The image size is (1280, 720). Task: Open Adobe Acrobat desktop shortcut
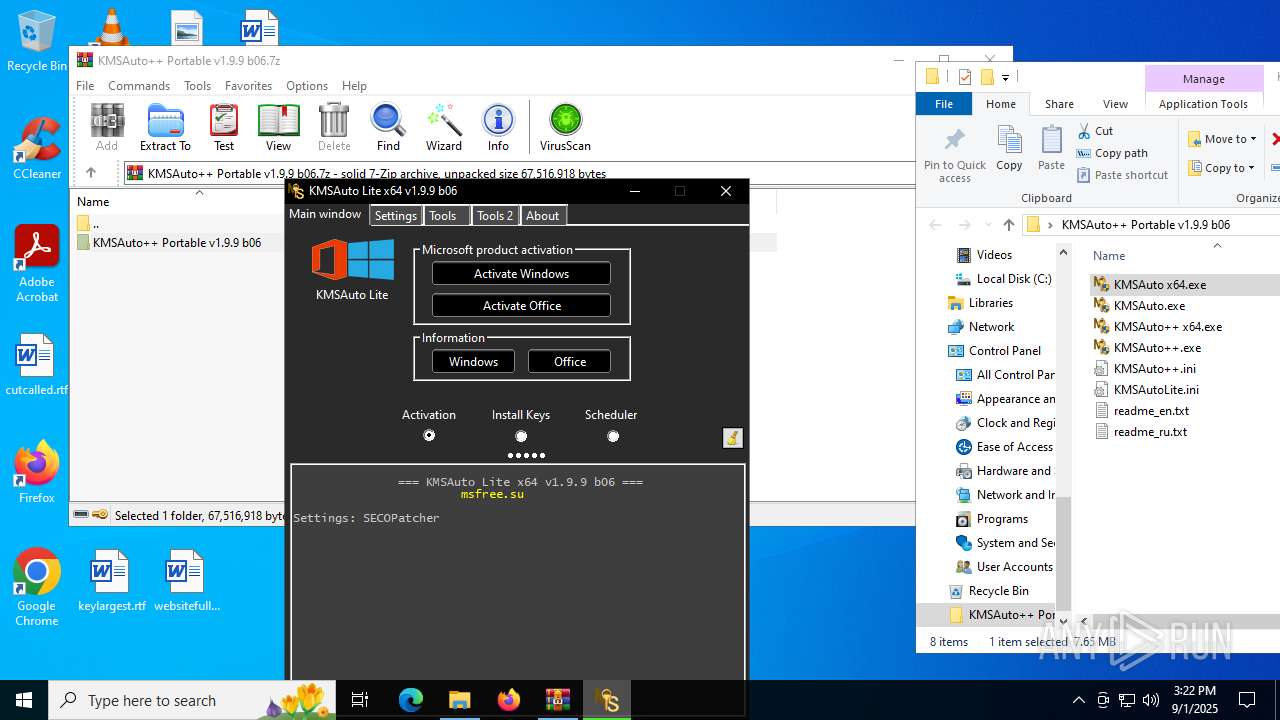(37, 264)
